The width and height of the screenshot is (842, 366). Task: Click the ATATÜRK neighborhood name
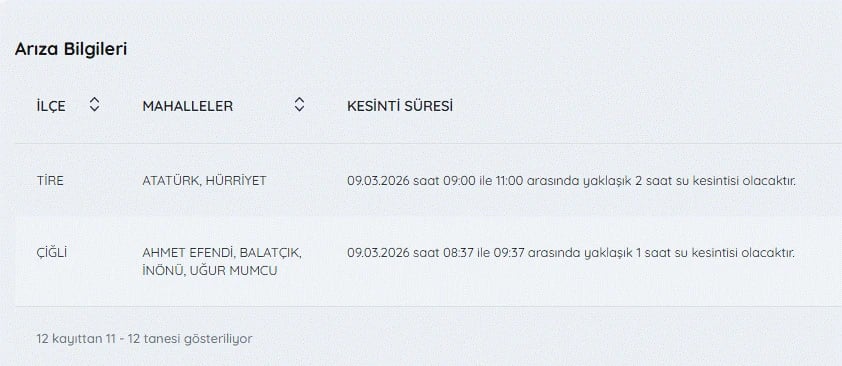171,181
